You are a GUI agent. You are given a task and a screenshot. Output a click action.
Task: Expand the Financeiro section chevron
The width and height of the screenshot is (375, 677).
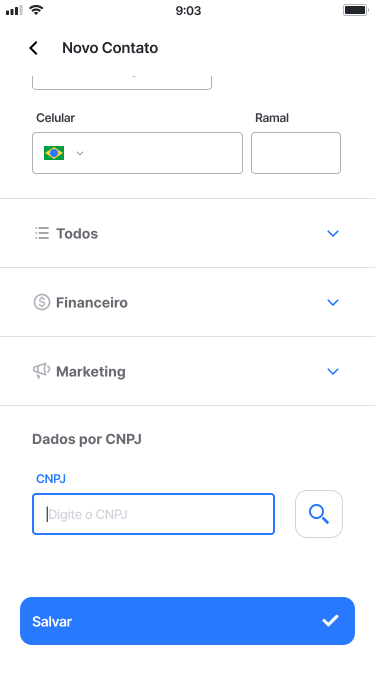coord(333,302)
